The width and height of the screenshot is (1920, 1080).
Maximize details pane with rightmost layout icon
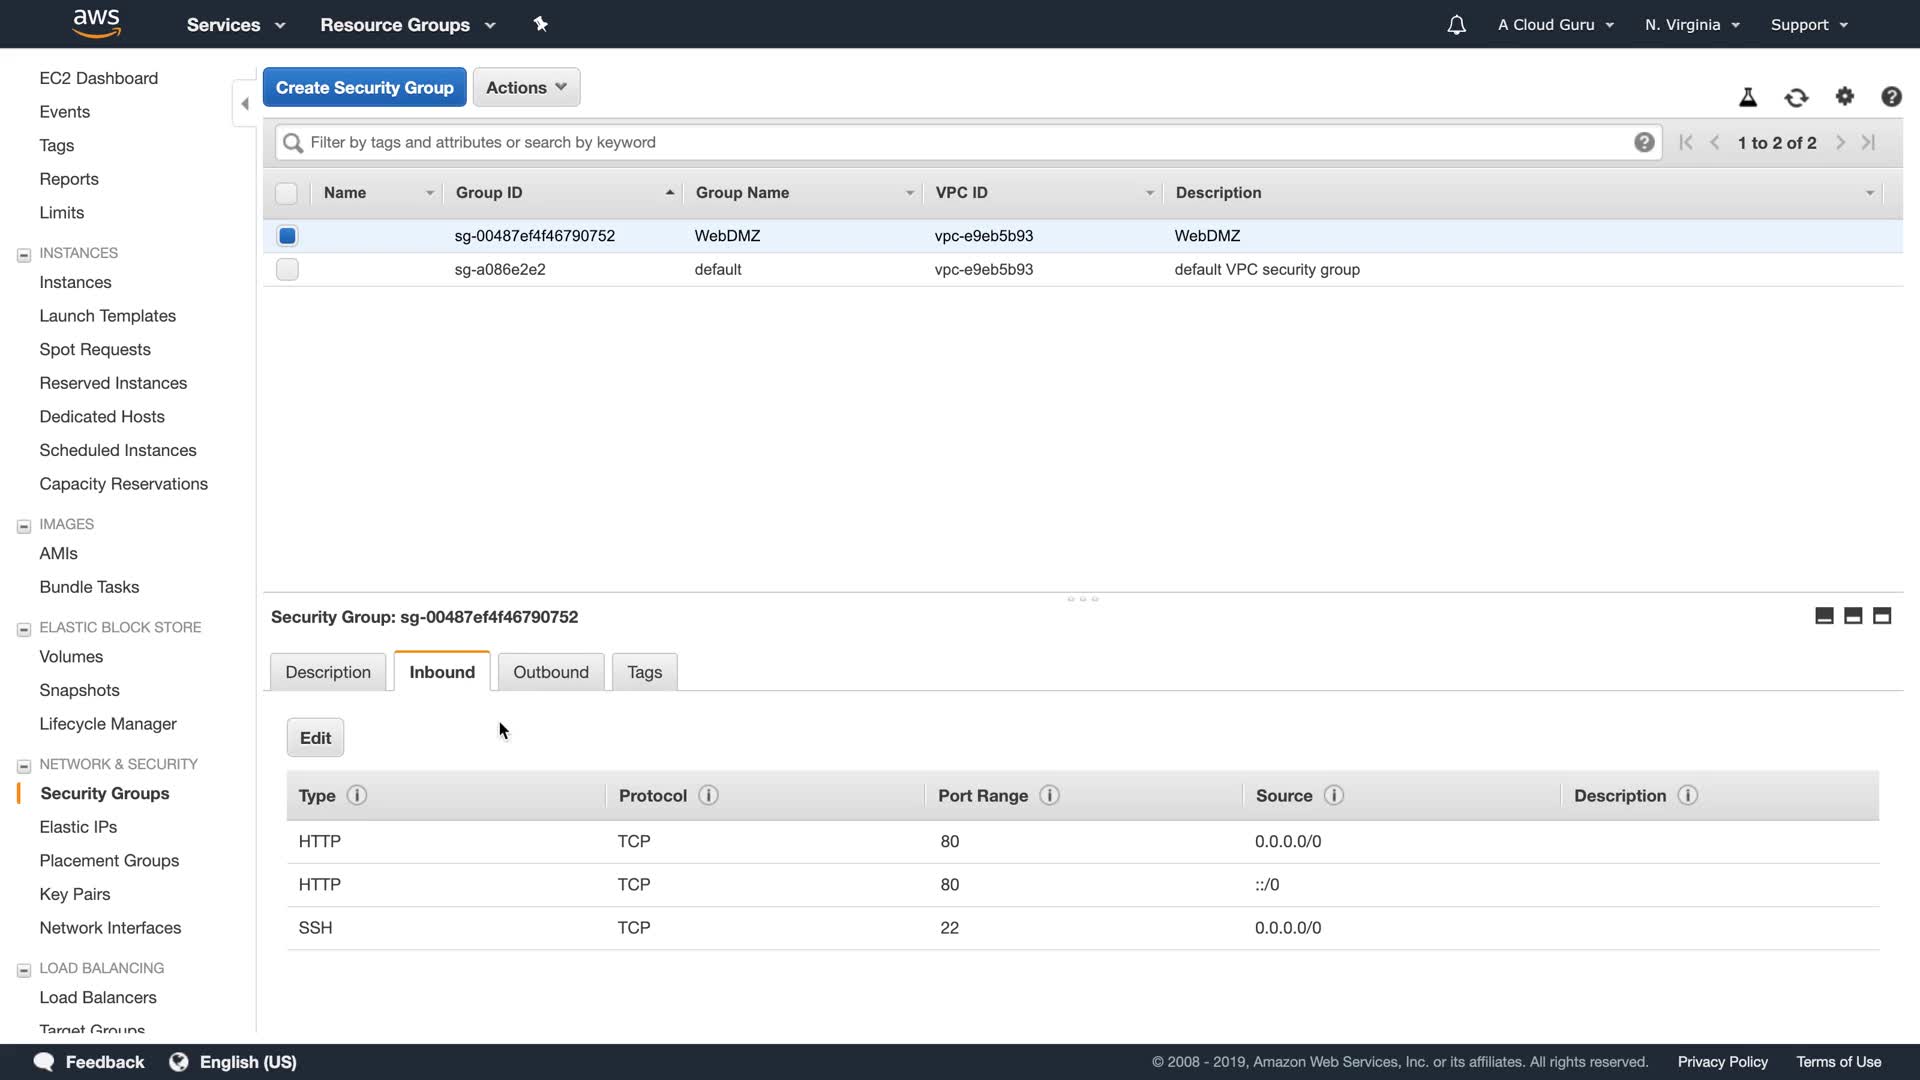pyautogui.click(x=1881, y=616)
